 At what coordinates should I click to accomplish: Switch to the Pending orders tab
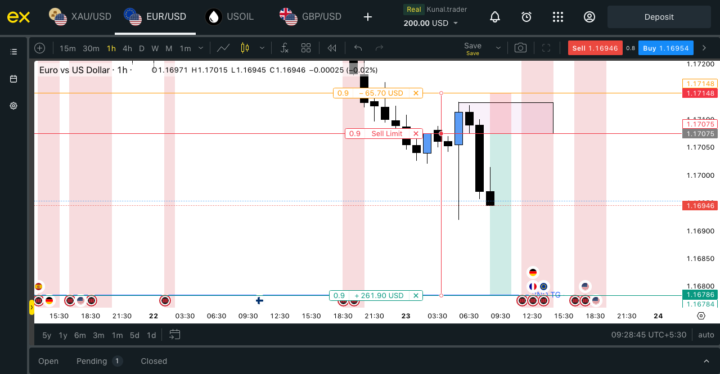coord(99,361)
